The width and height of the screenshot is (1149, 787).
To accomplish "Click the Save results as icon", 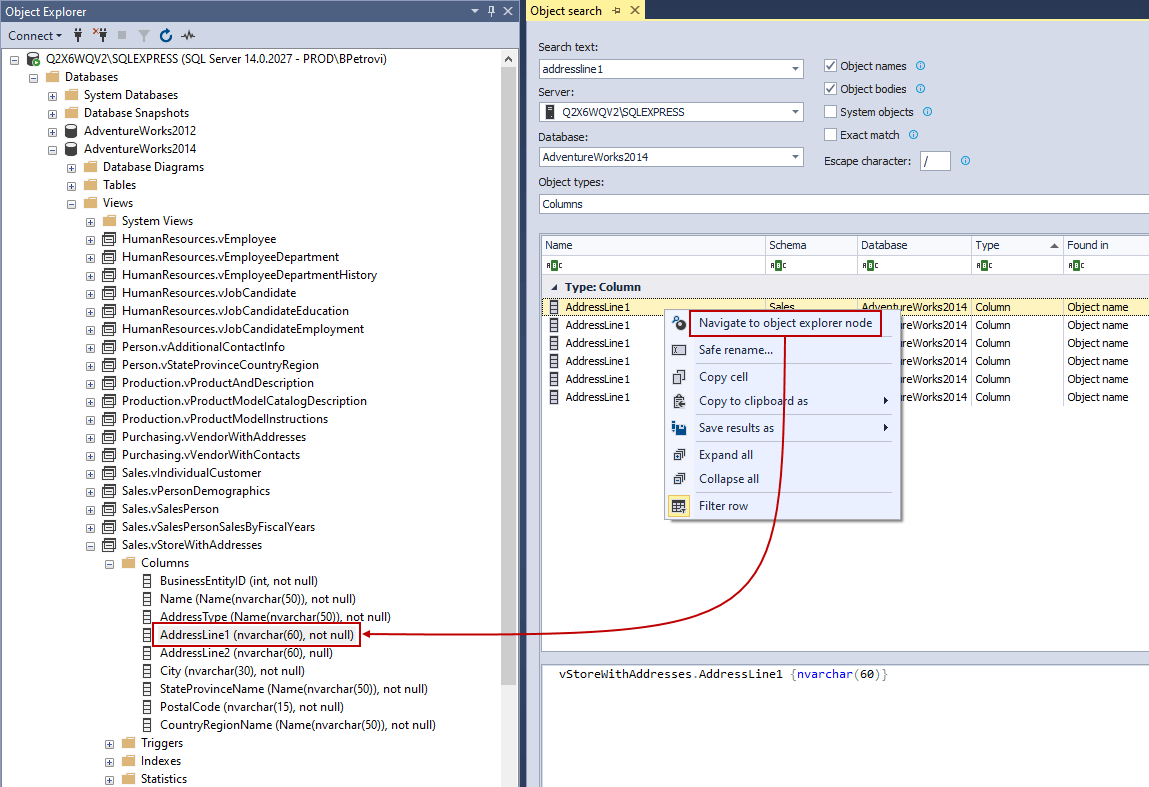I will click(678, 427).
